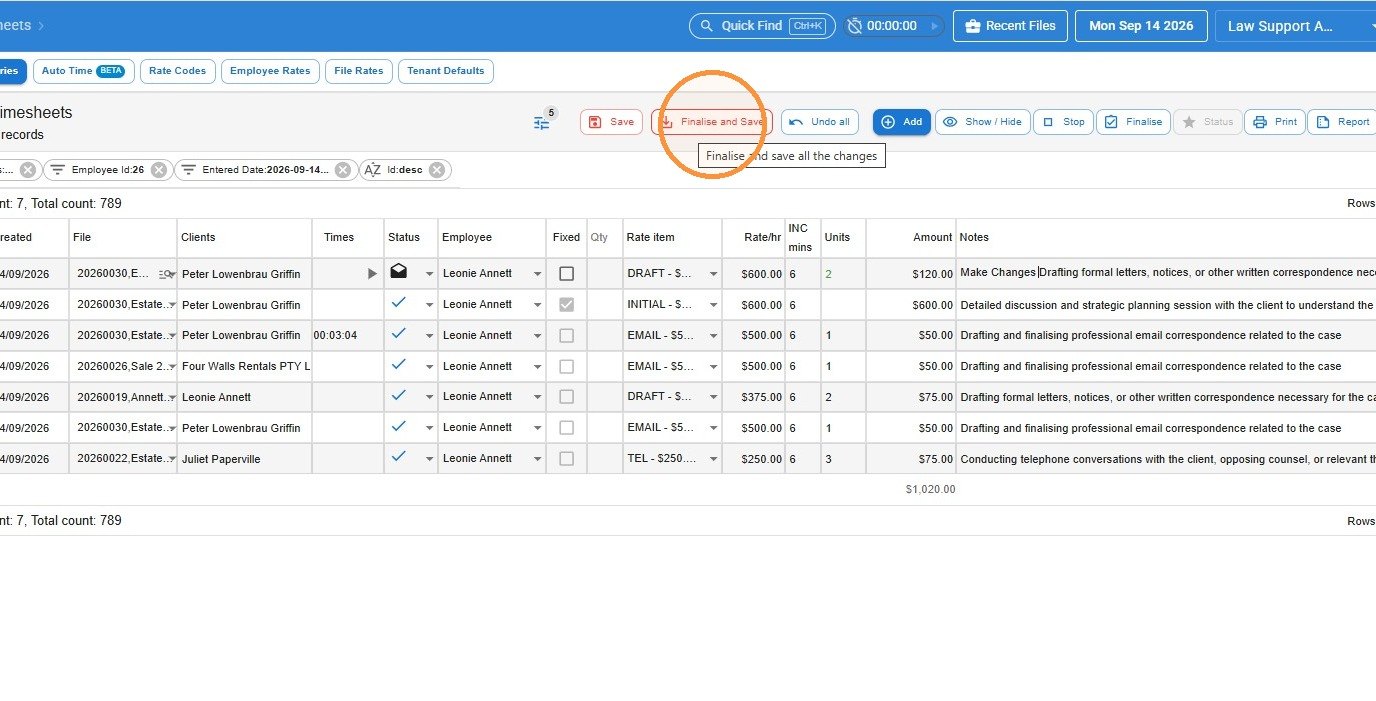Viewport: 1376px width, 701px height.
Task: Click the Notes column header
Action: (x=974, y=237)
